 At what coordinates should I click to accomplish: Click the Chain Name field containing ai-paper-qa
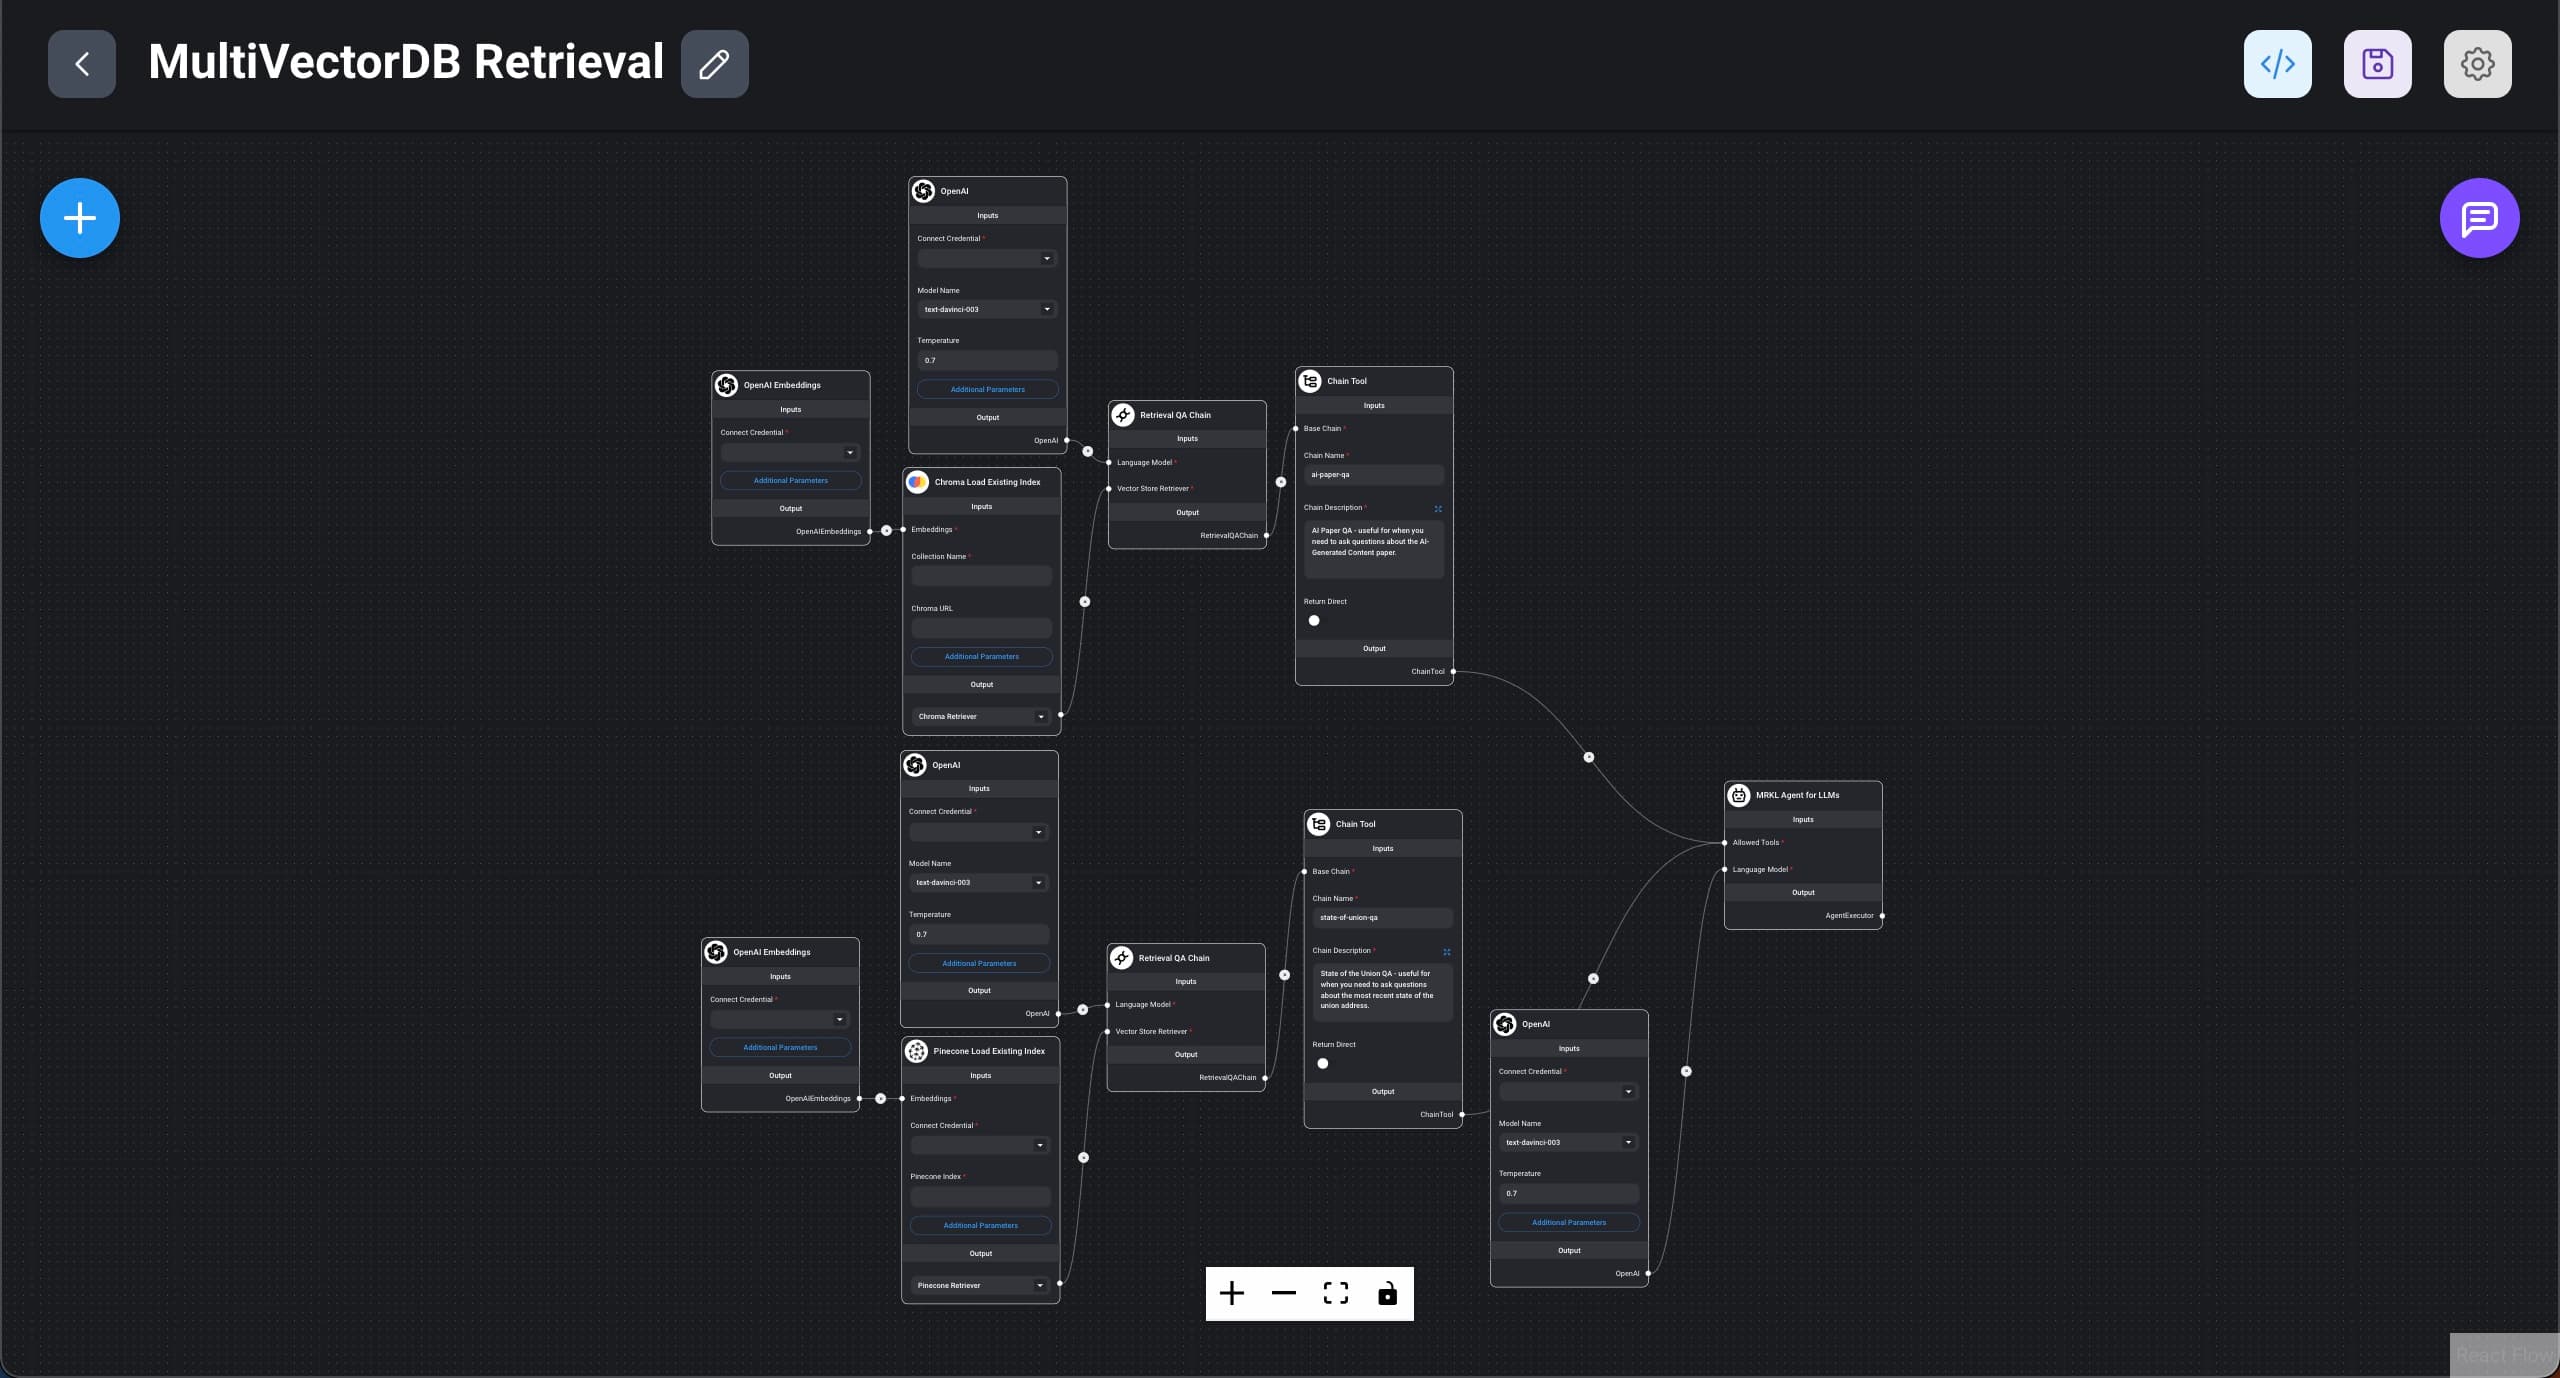1374,475
